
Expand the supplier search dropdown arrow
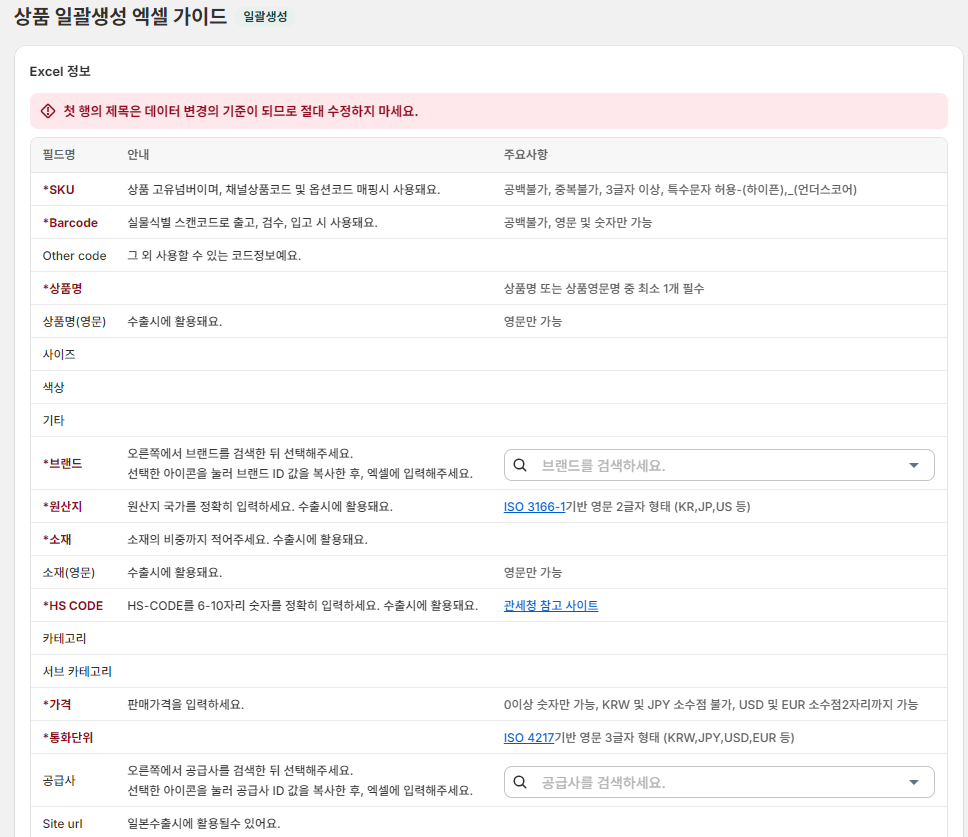point(914,783)
